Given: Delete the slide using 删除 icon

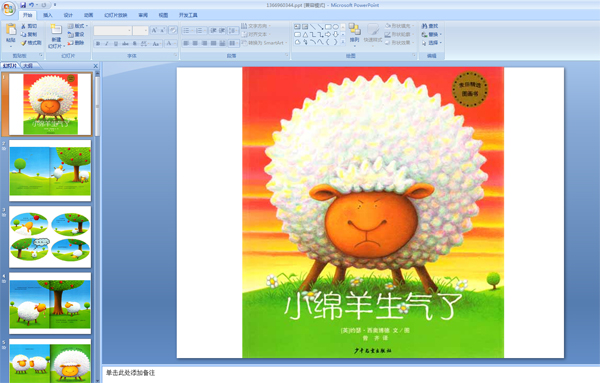Looking at the screenshot, I should click(76, 43).
